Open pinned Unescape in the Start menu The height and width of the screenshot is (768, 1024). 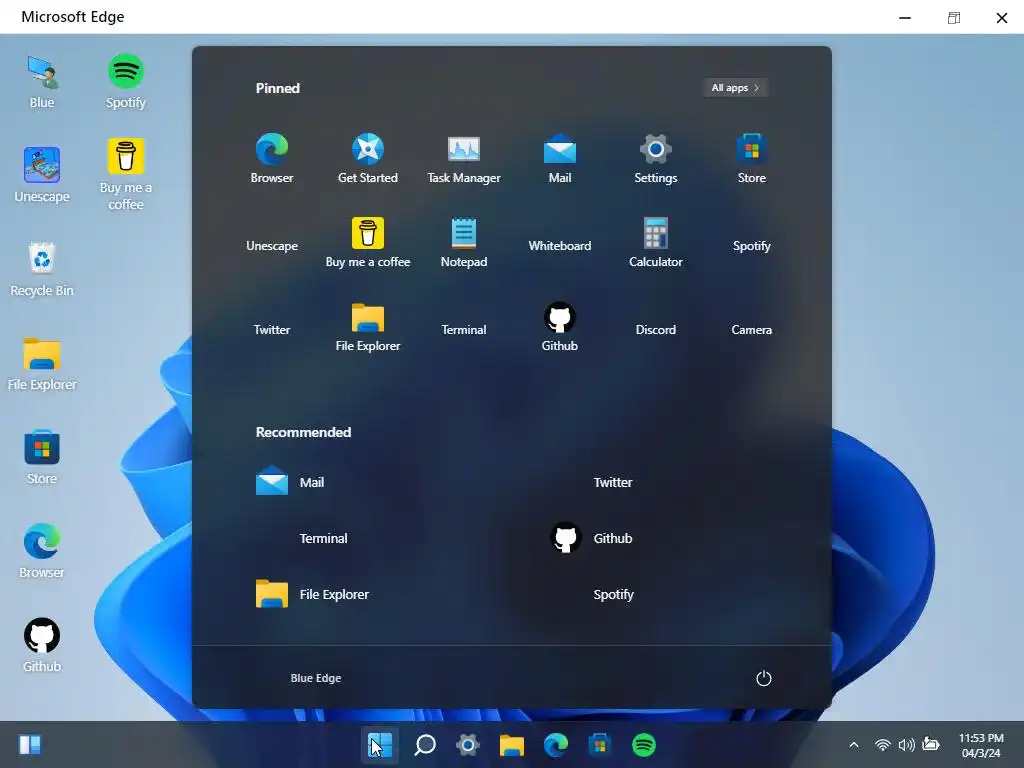tap(272, 246)
